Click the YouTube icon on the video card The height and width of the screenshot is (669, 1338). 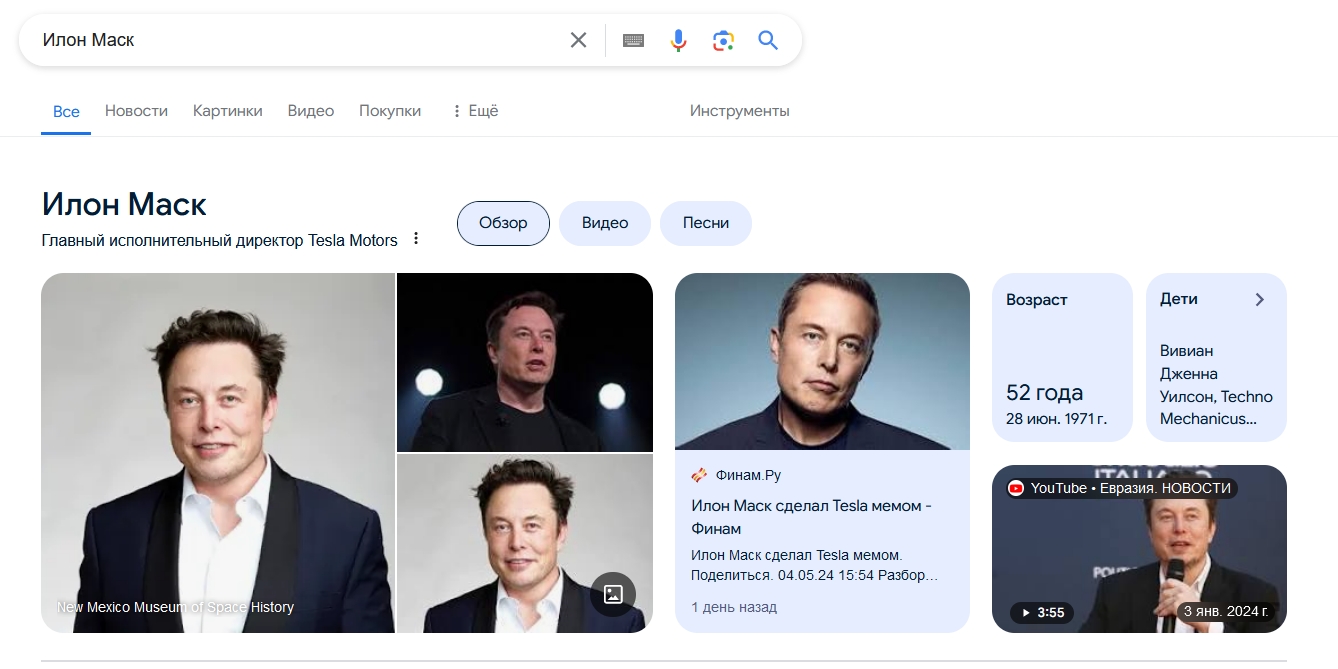coord(1017,488)
